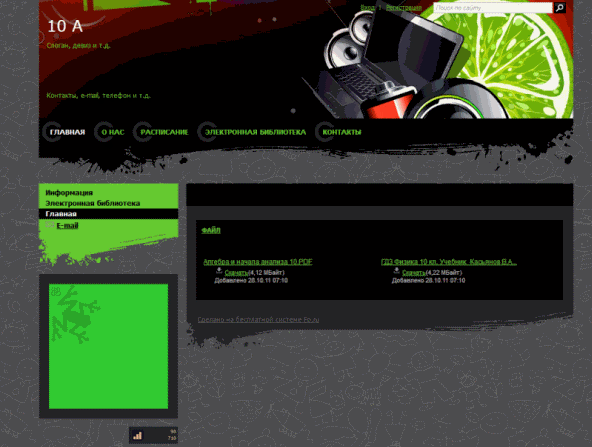Click the site title 10 A
The height and width of the screenshot is (447, 592).
(x=65, y=26)
